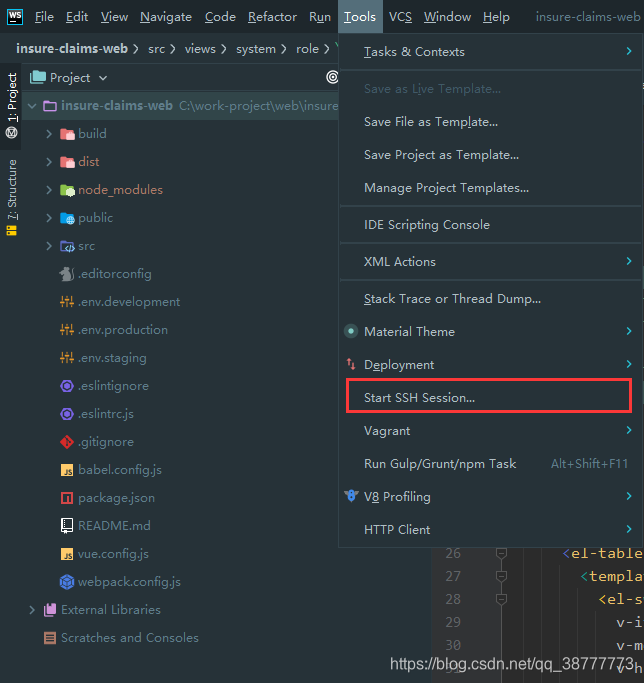Collapse the insure-claims-web root node

(x=32, y=106)
